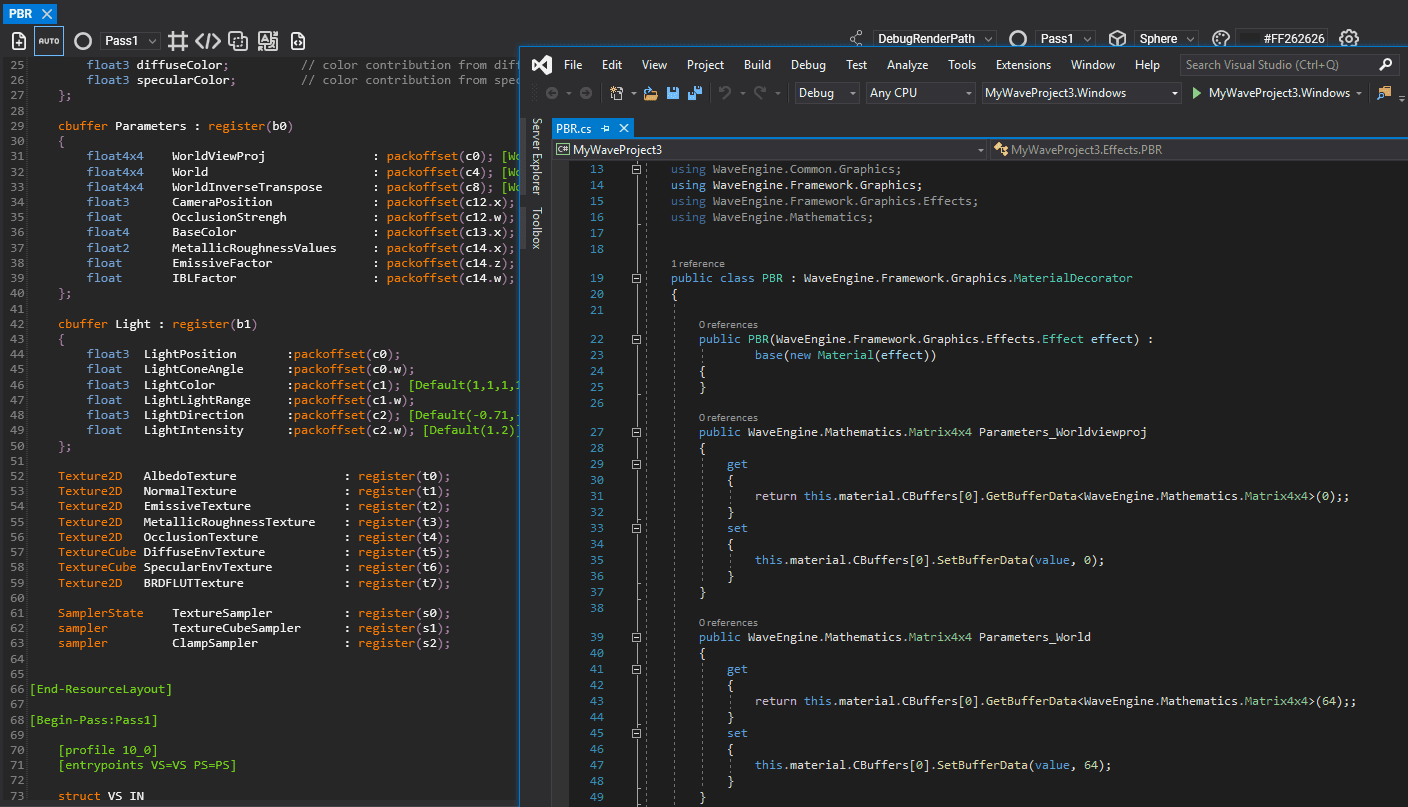
Task: Open the settings gear in viewer toolbar
Action: [1349, 39]
